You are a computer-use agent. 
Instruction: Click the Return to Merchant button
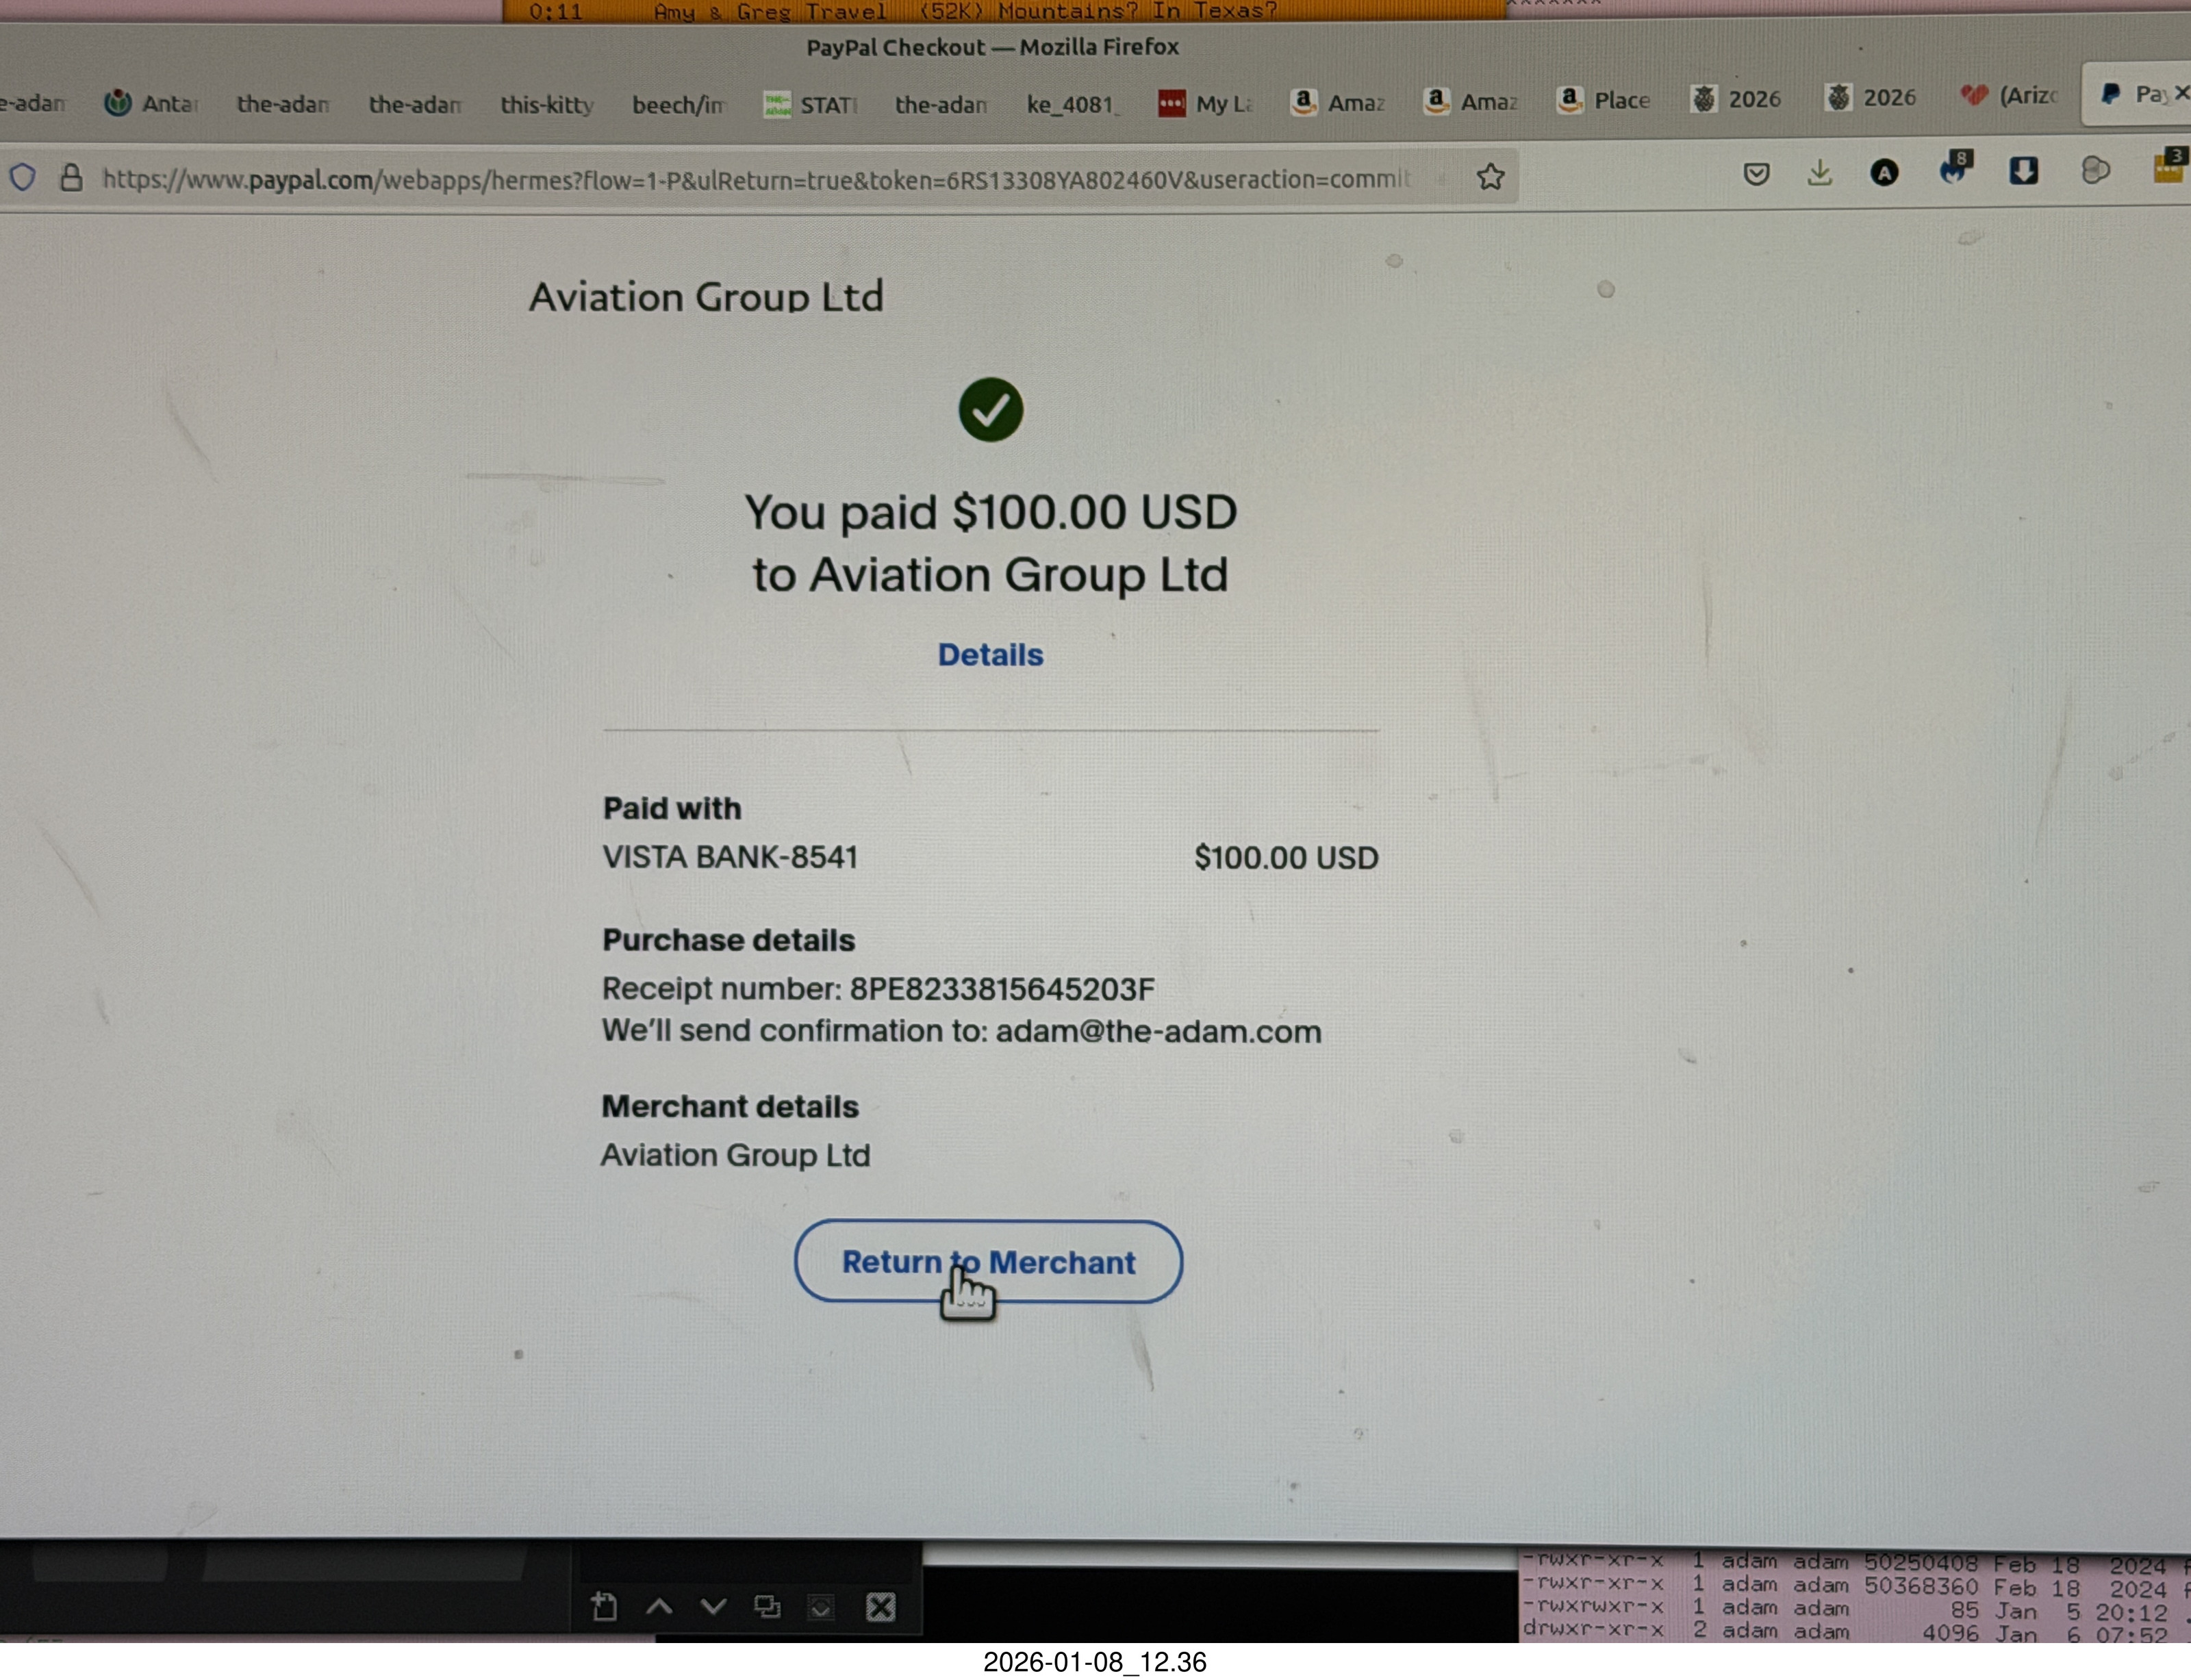[988, 1262]
